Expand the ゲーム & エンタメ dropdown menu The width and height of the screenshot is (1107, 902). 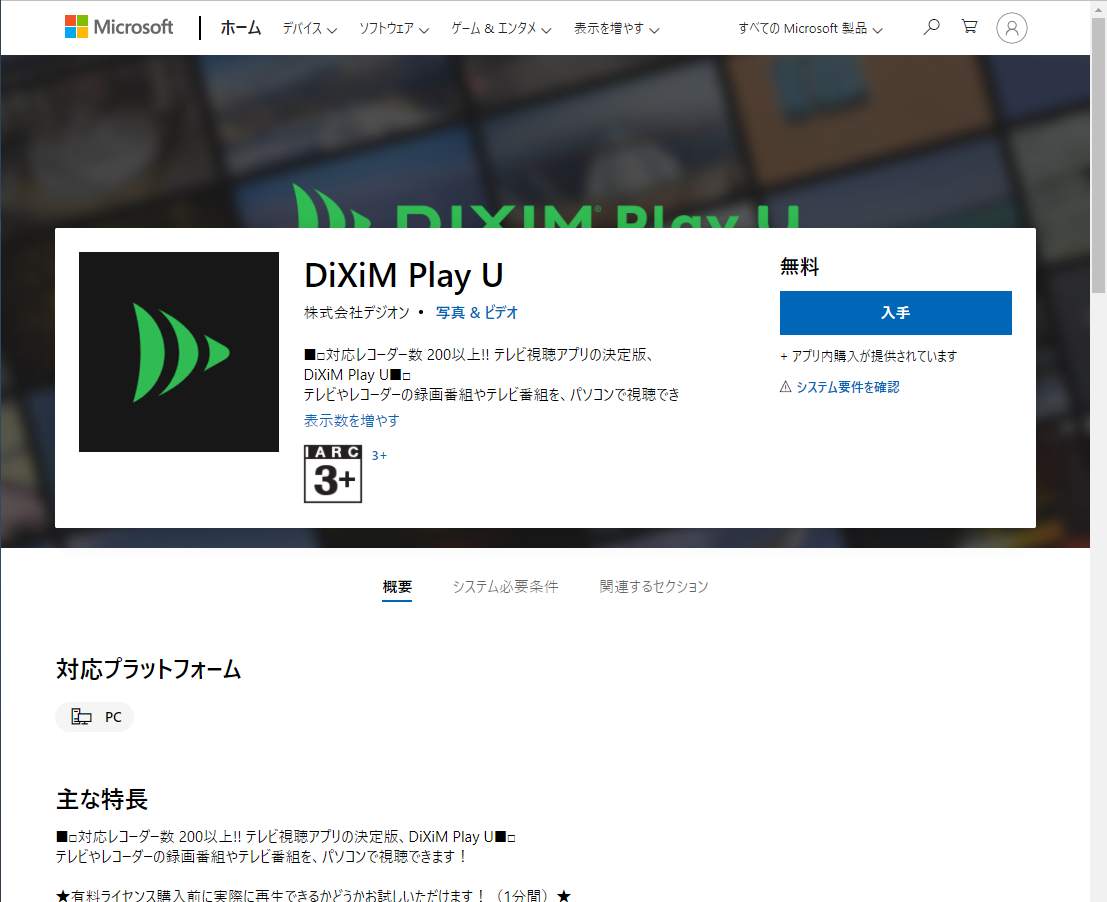(x=501, y=29)
